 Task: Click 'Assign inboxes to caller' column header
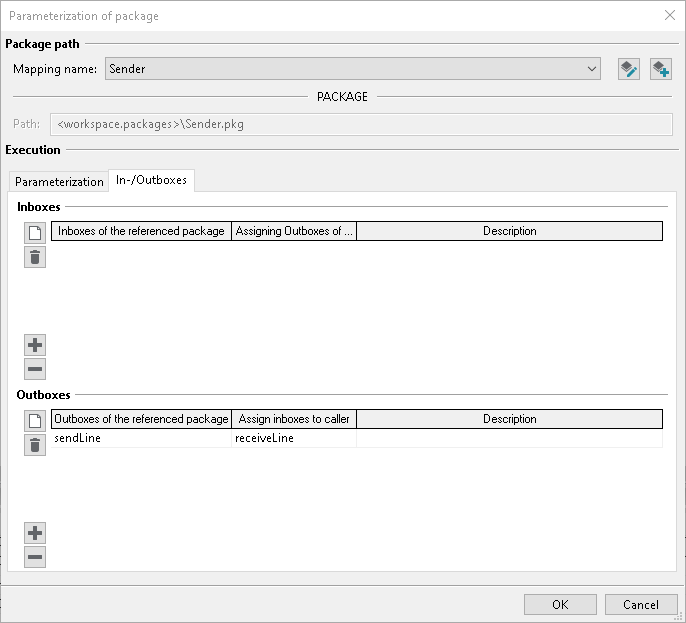coord(294,419)
